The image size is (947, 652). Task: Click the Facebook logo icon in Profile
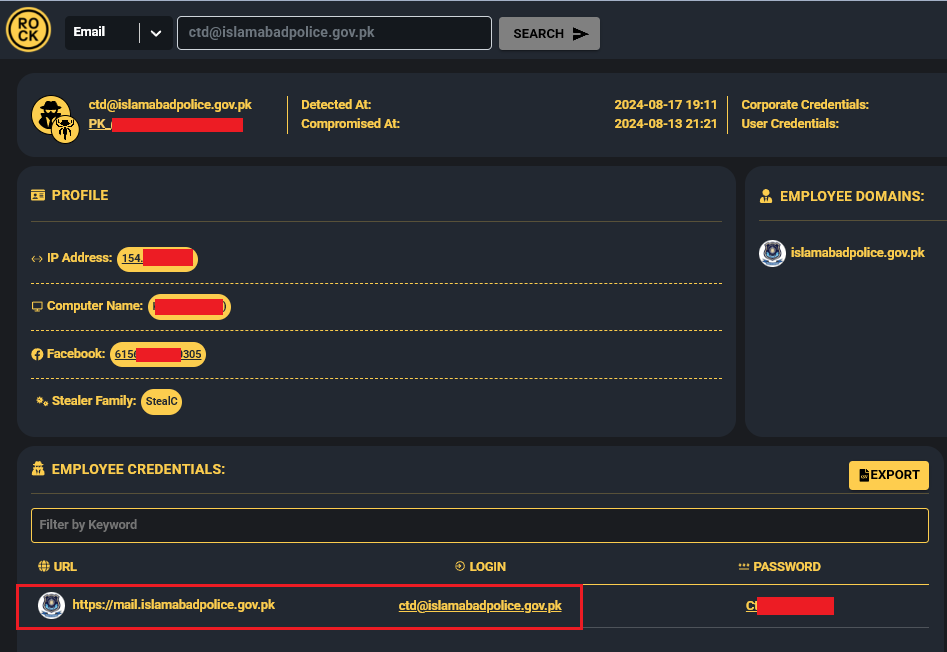[x=37, y=354]
